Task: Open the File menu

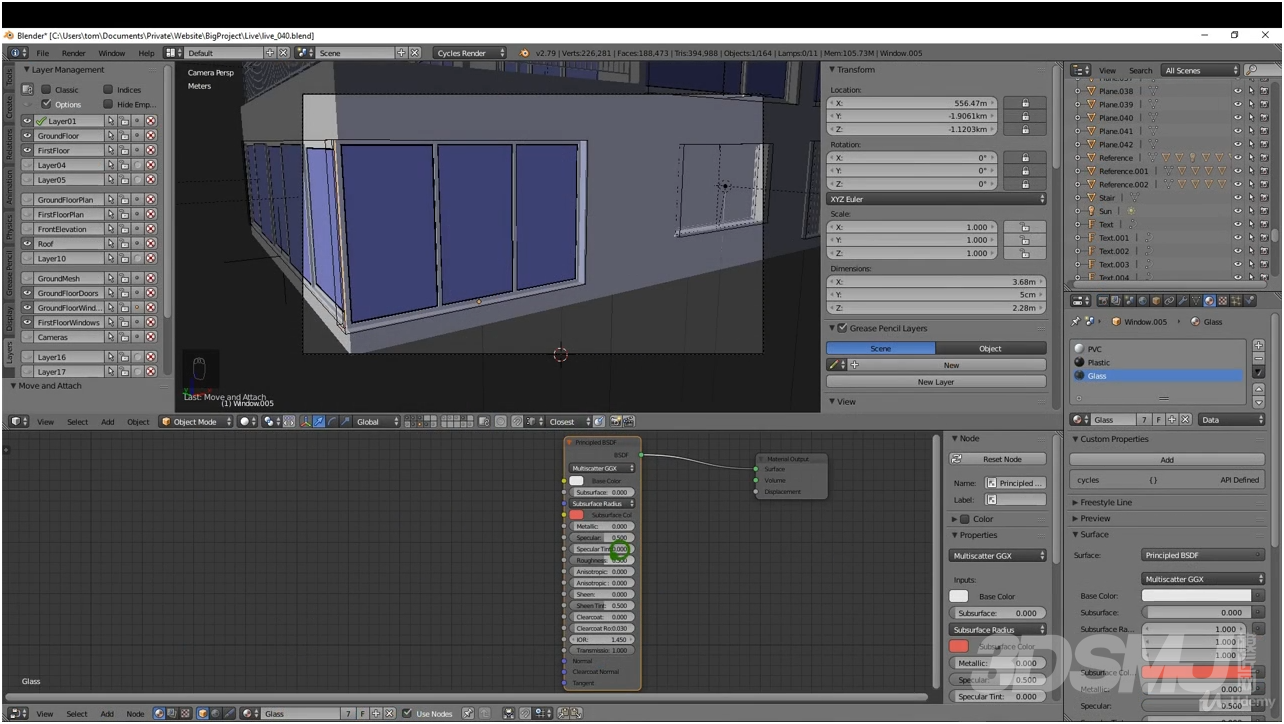Action: (42, 53)
